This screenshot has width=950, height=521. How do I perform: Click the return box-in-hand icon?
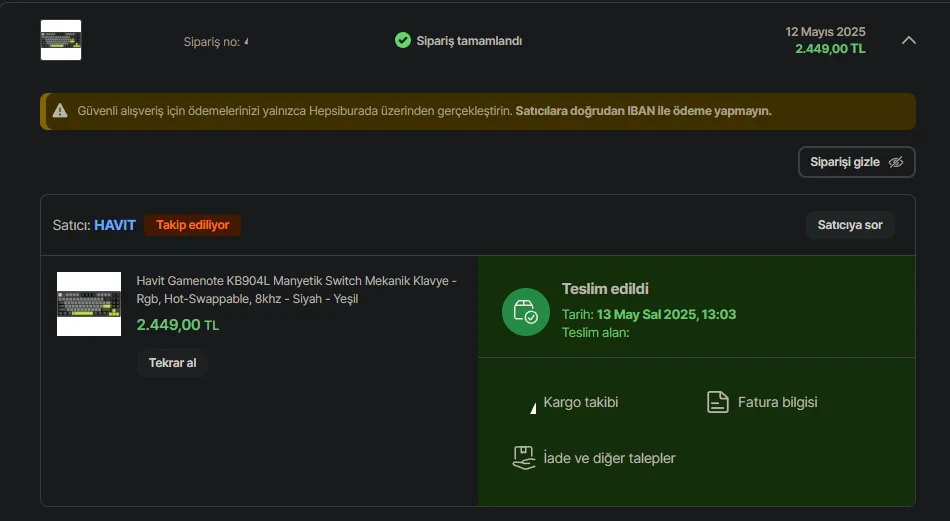tap(524, 458)
